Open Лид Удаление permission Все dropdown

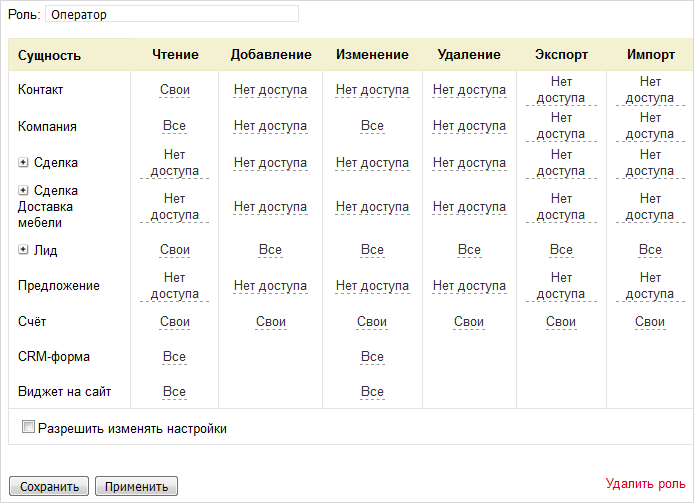[469, 250]
